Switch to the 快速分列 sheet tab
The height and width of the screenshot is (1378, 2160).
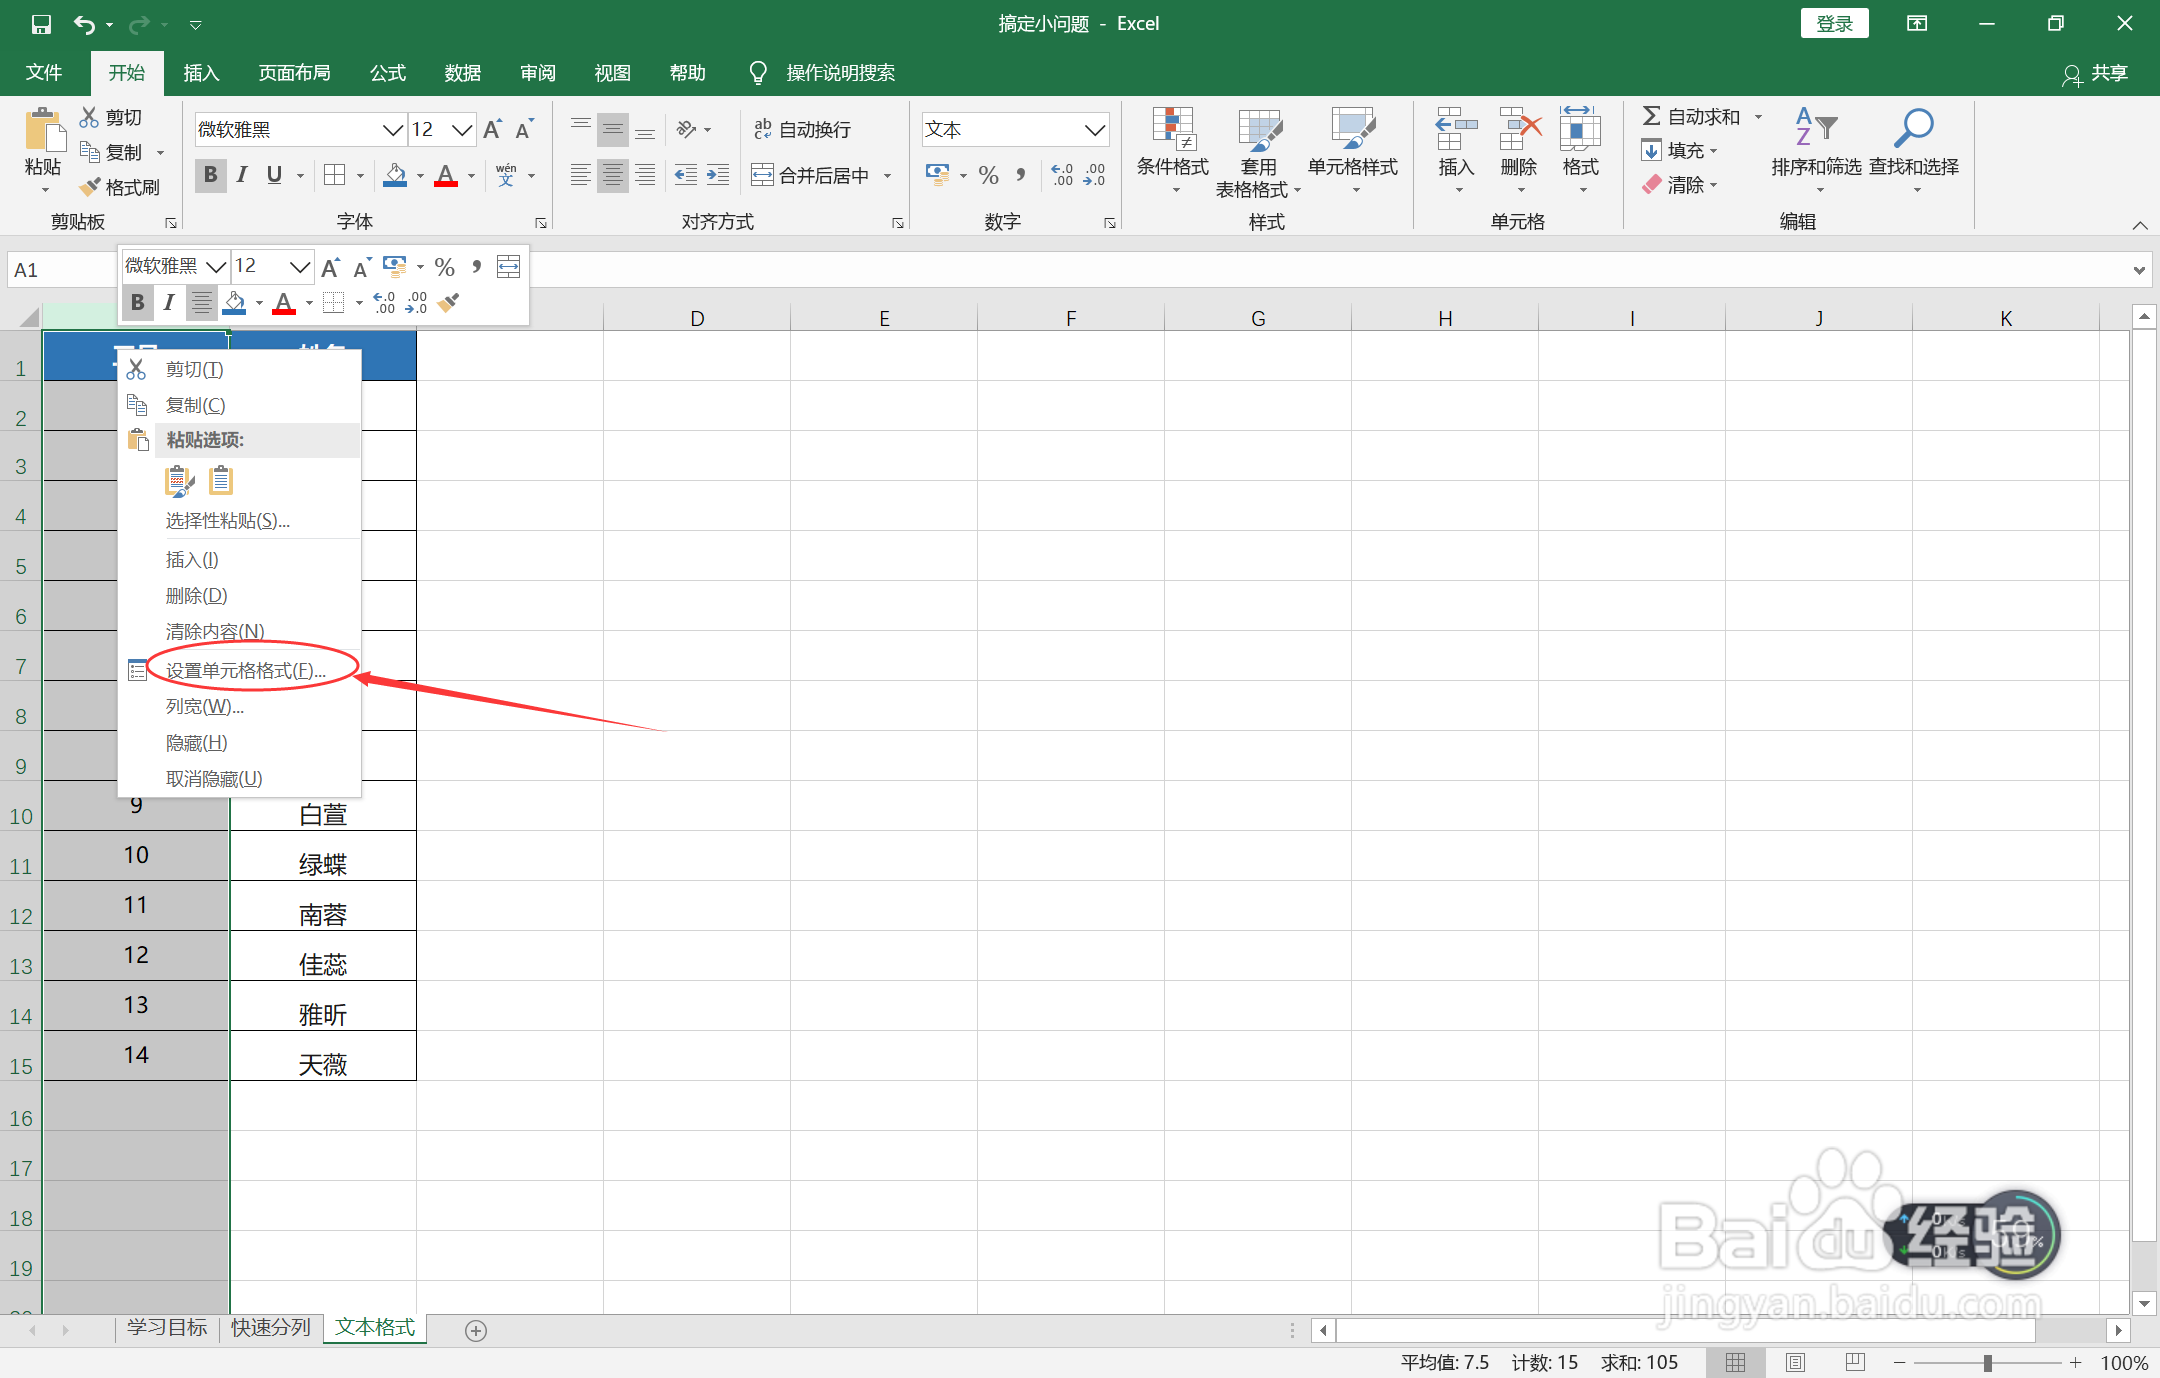coord(271,1327)
